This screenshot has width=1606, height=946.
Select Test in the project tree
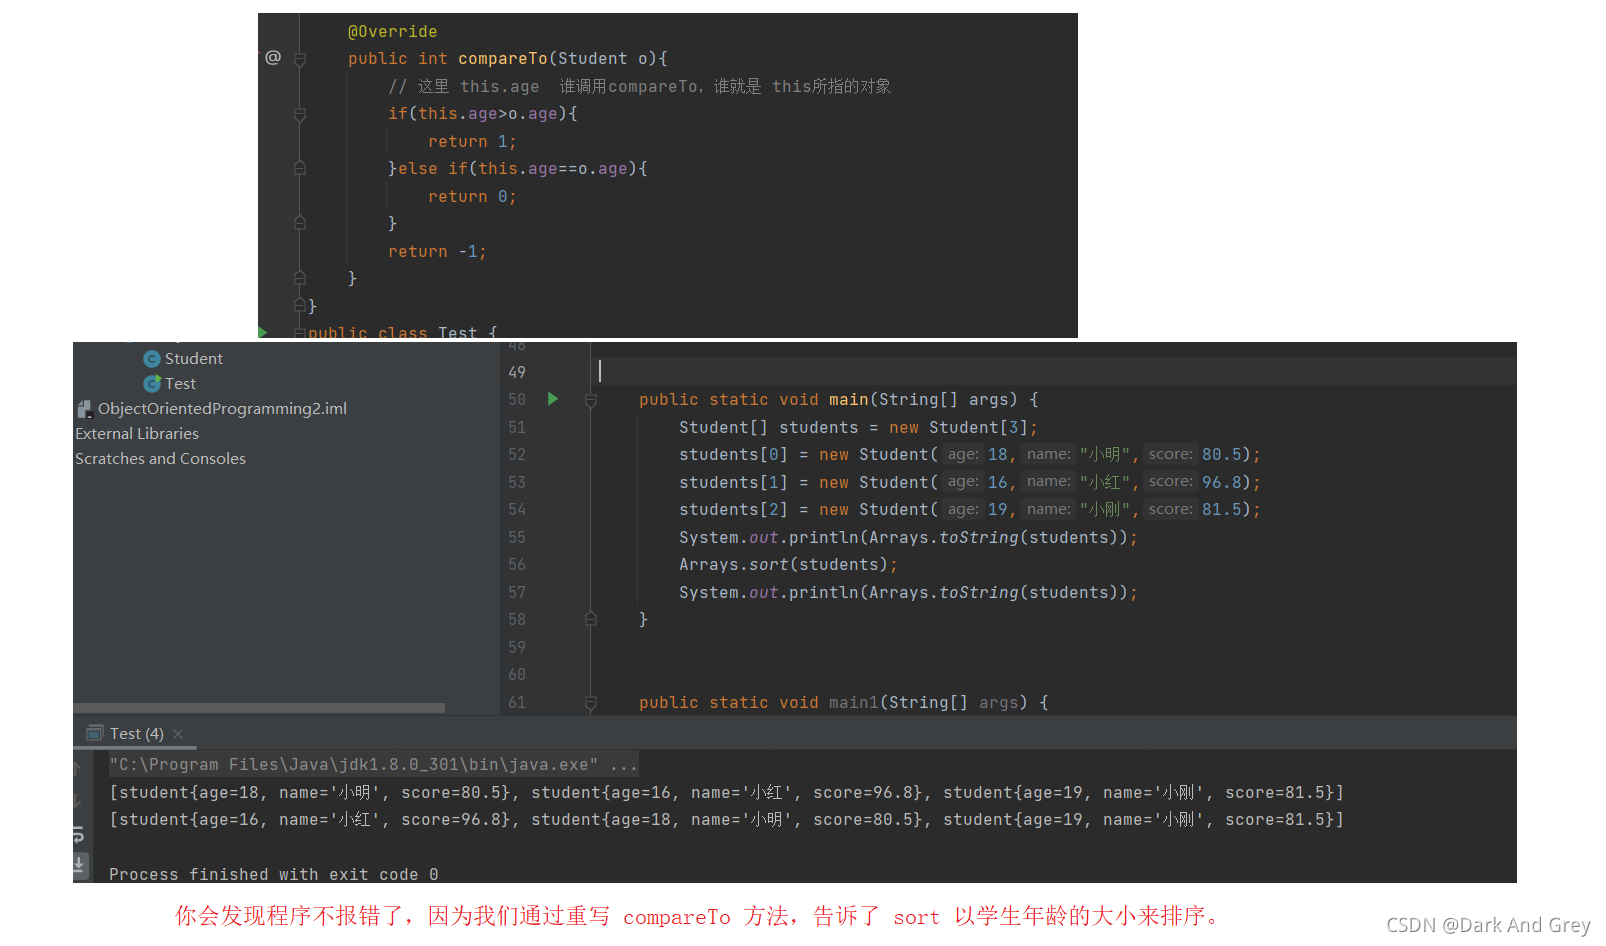tap(180, 384)
